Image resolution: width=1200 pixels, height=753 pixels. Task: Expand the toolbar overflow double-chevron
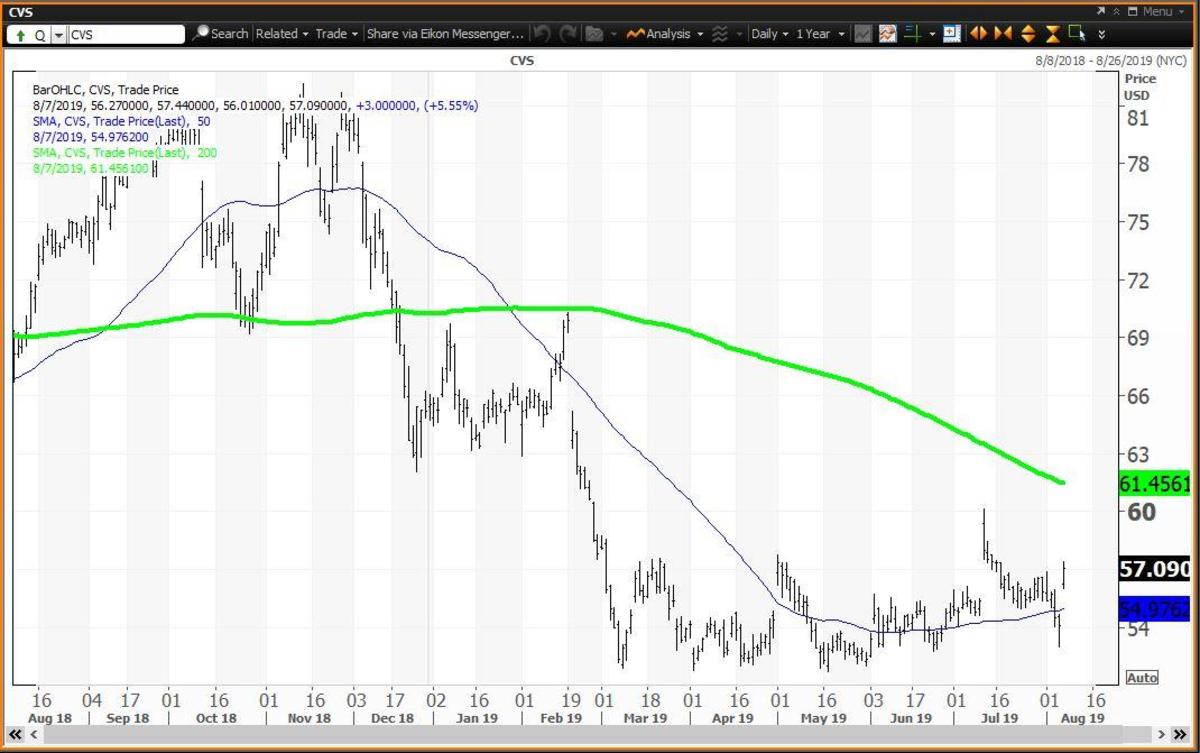click(x=1101, y=34)
